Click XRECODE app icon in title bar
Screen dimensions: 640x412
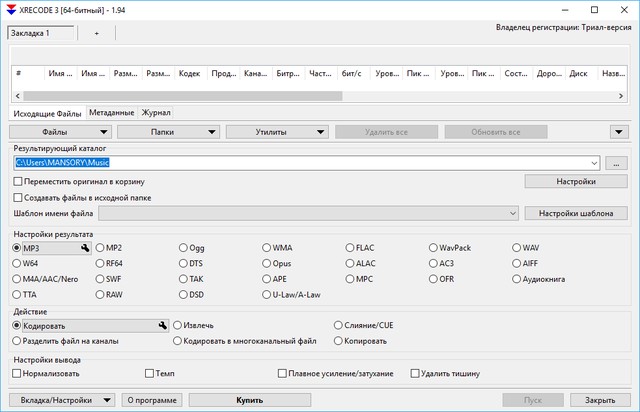(11, 9)
